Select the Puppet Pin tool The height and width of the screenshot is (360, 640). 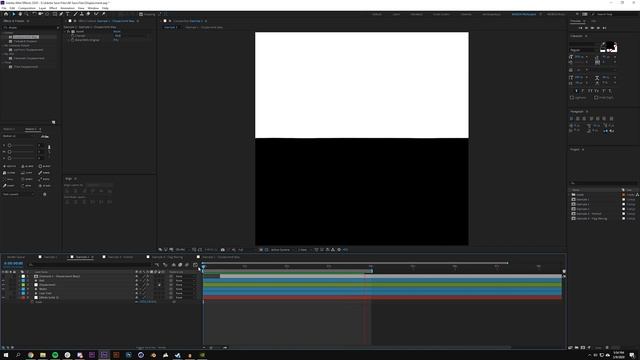click(104, 14)
